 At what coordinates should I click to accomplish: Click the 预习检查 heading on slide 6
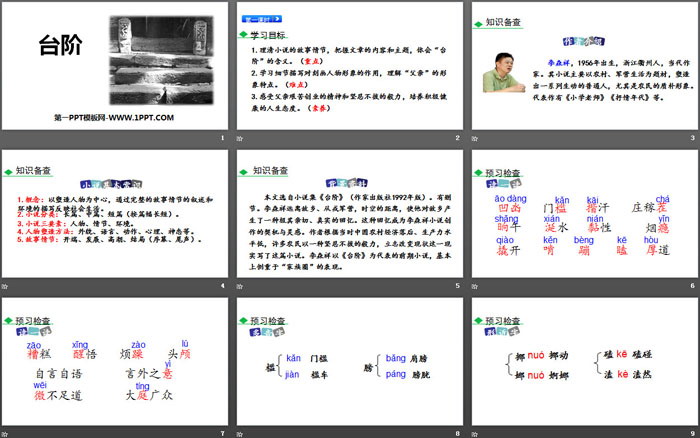(503, 173)
